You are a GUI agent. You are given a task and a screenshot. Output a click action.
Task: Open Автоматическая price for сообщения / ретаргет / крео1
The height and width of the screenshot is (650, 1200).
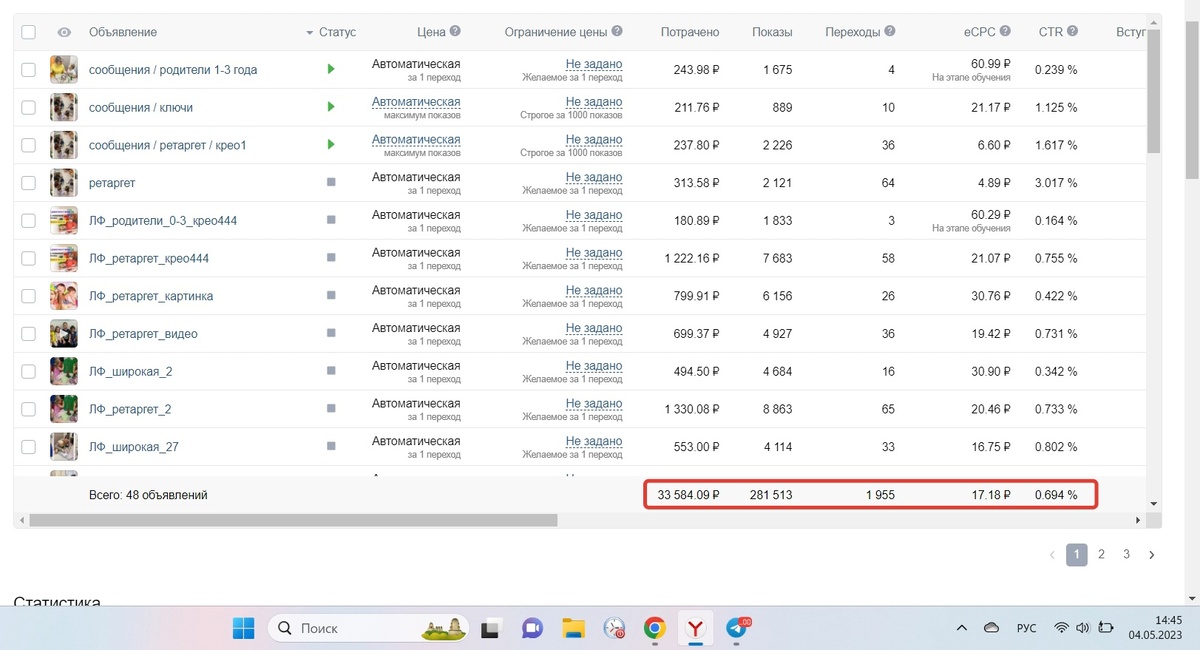pyautogui.click(x=416, y=139)
